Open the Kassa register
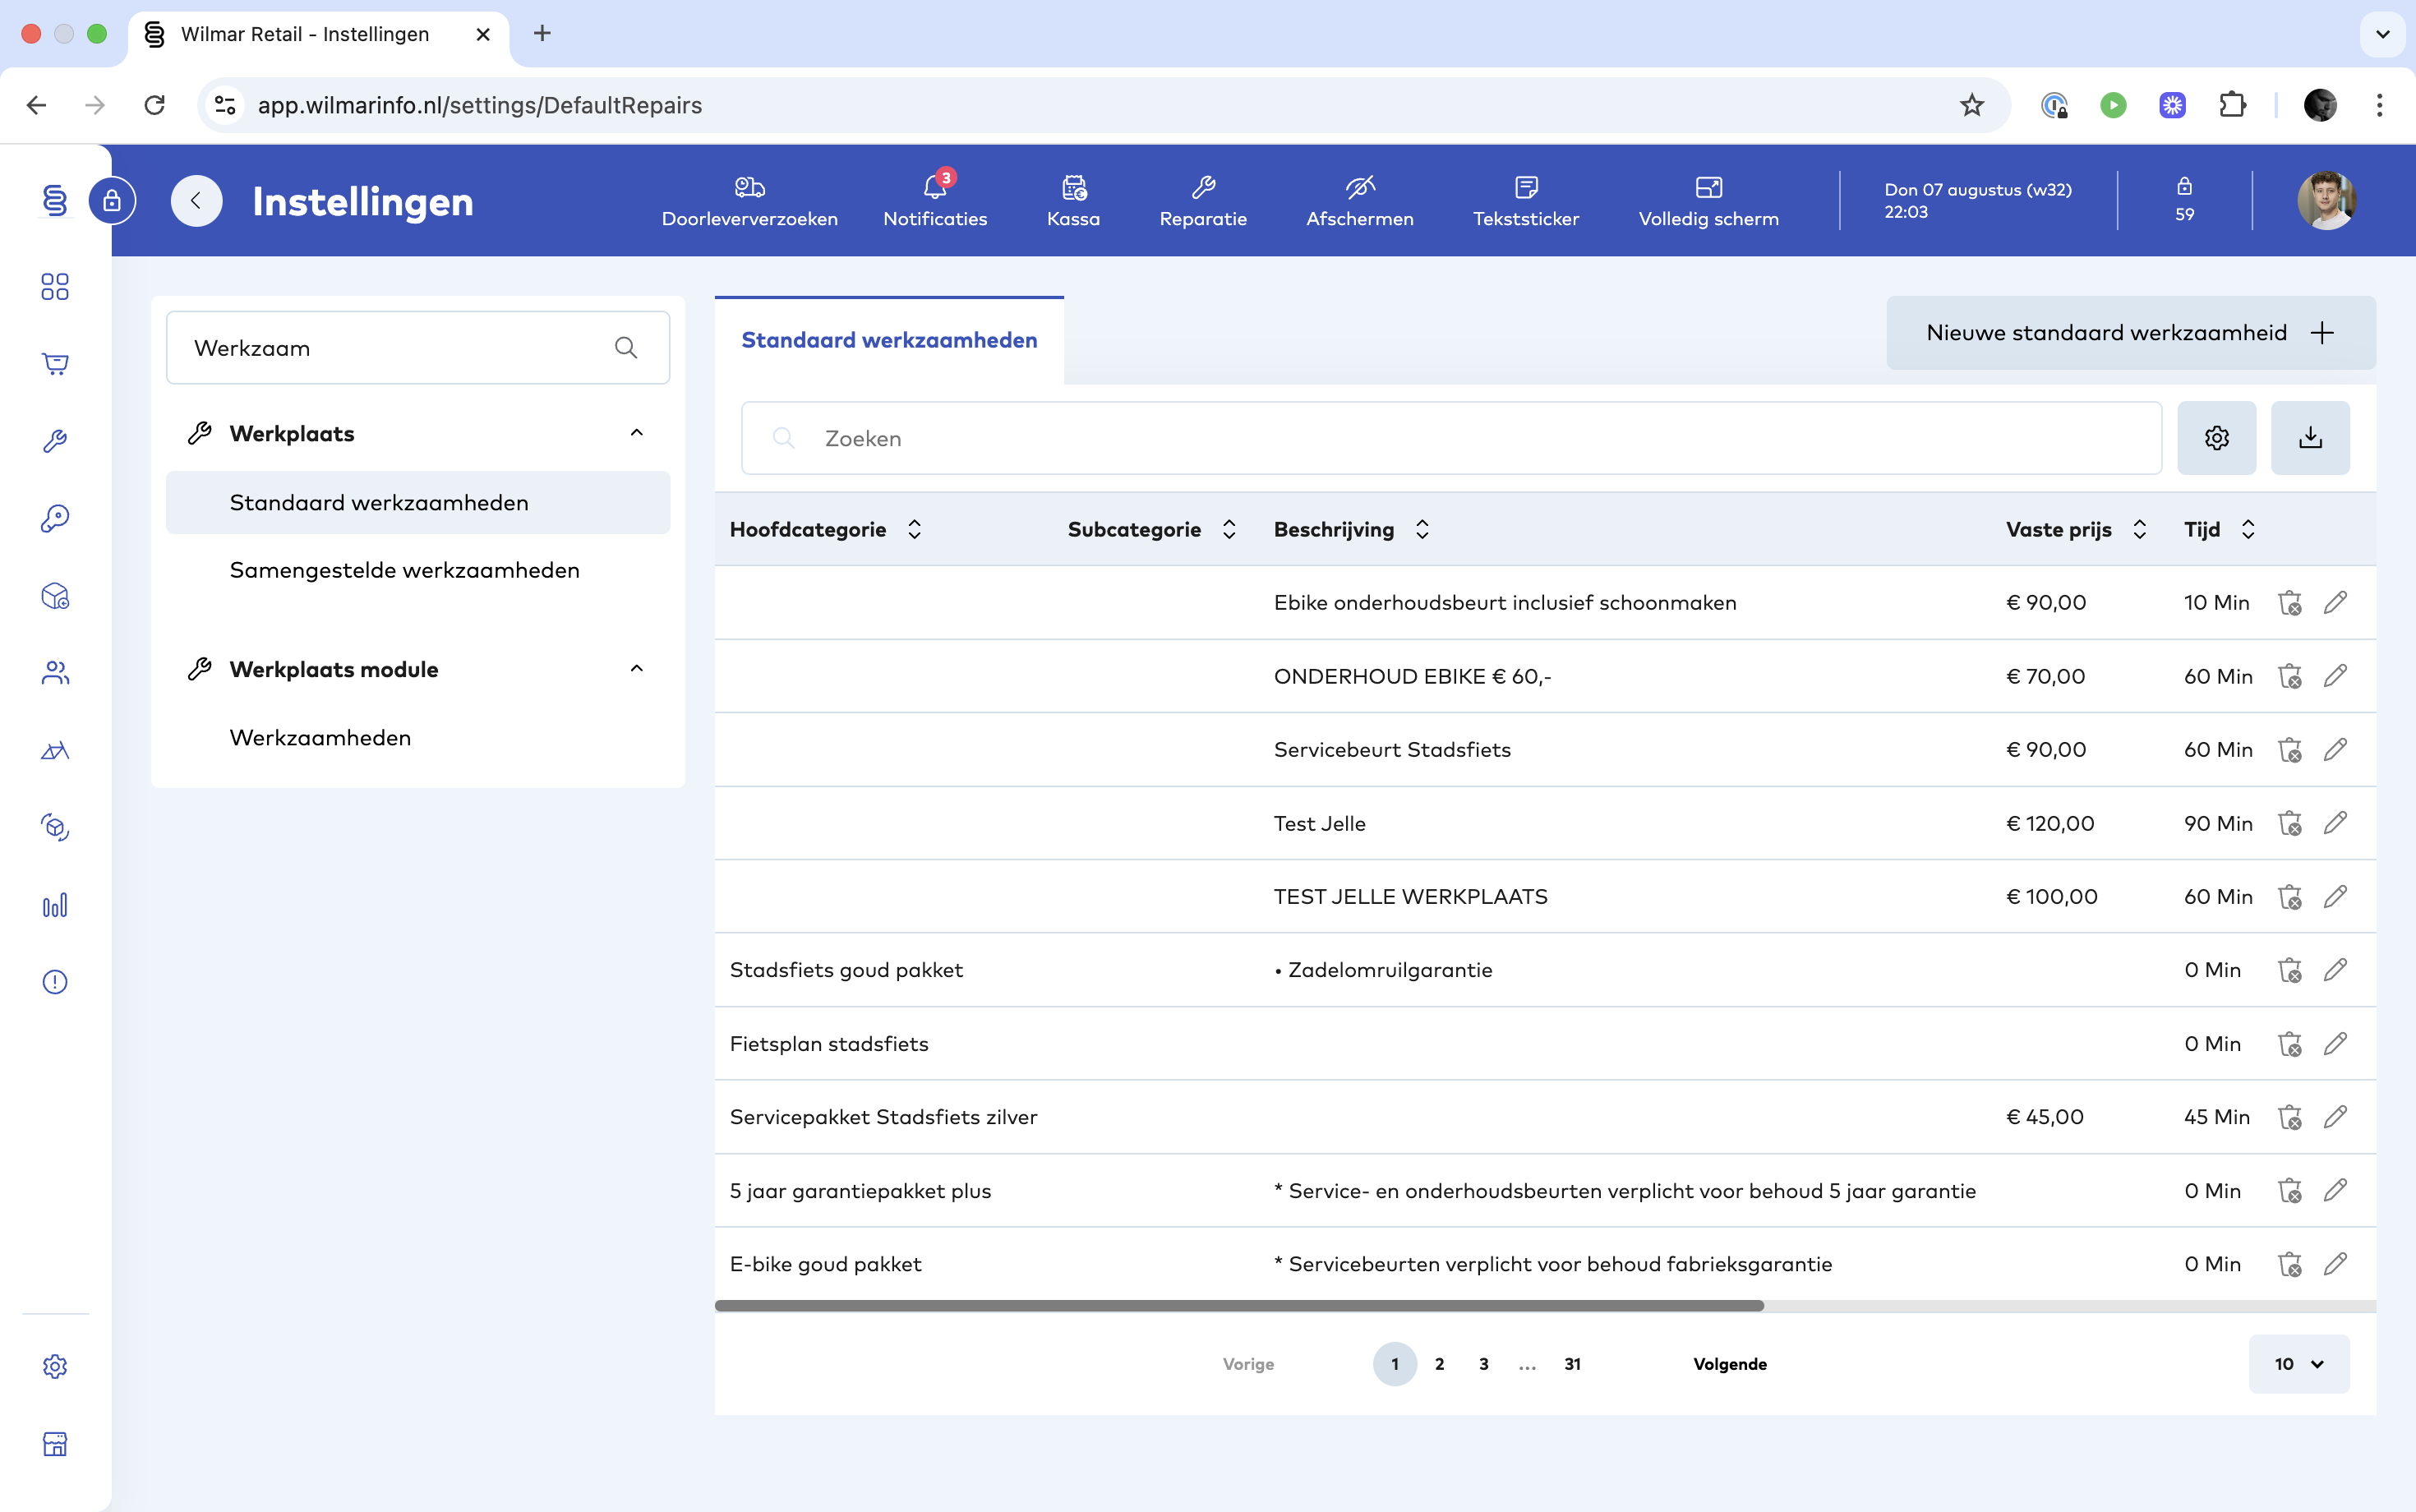2416x1512 pixels. [x=1073, y=201]
